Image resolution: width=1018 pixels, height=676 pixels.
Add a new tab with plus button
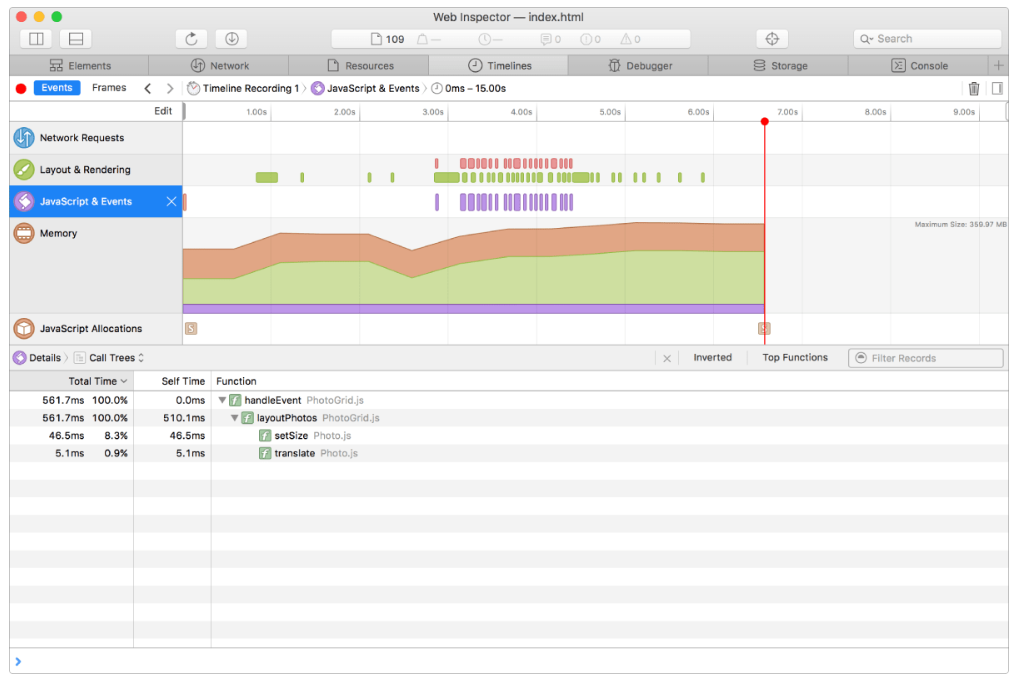click(999, 66)
